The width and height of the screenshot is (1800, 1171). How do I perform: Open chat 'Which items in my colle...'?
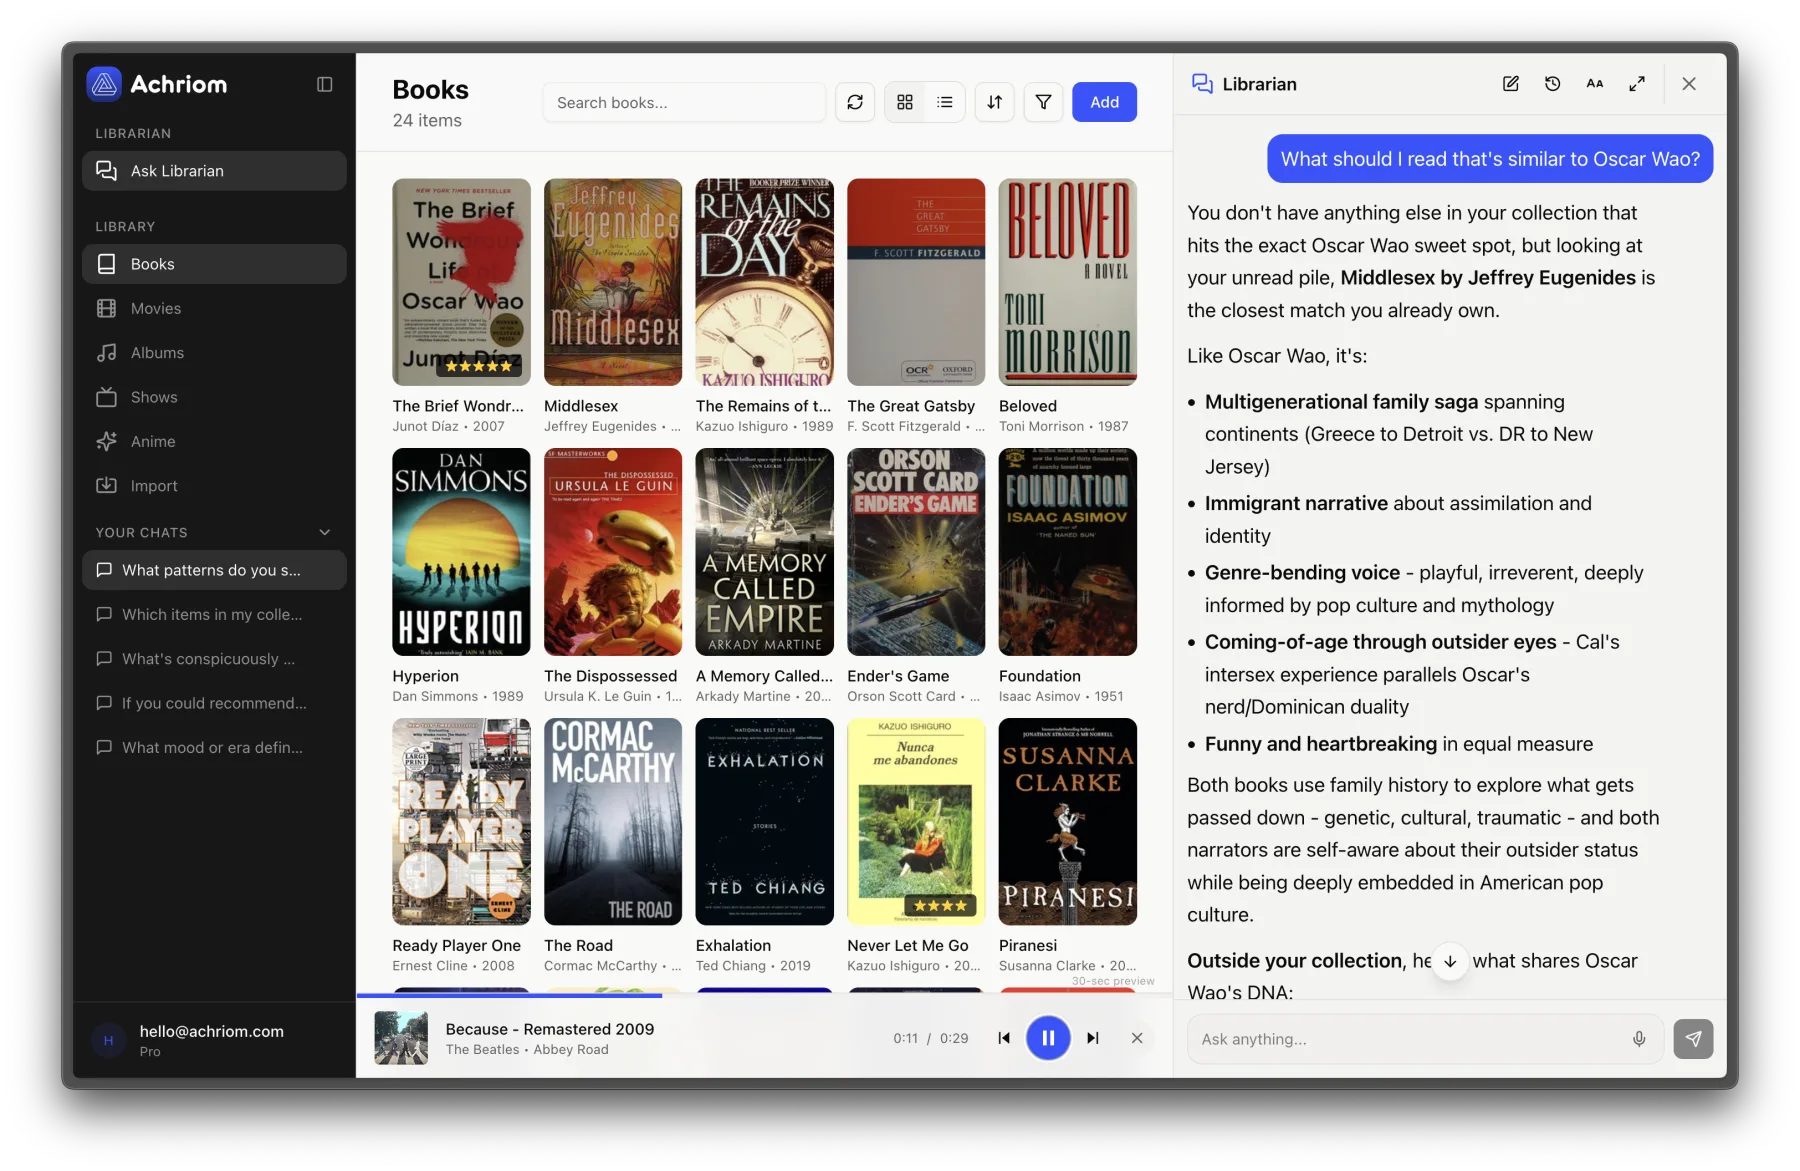[214, 614]
